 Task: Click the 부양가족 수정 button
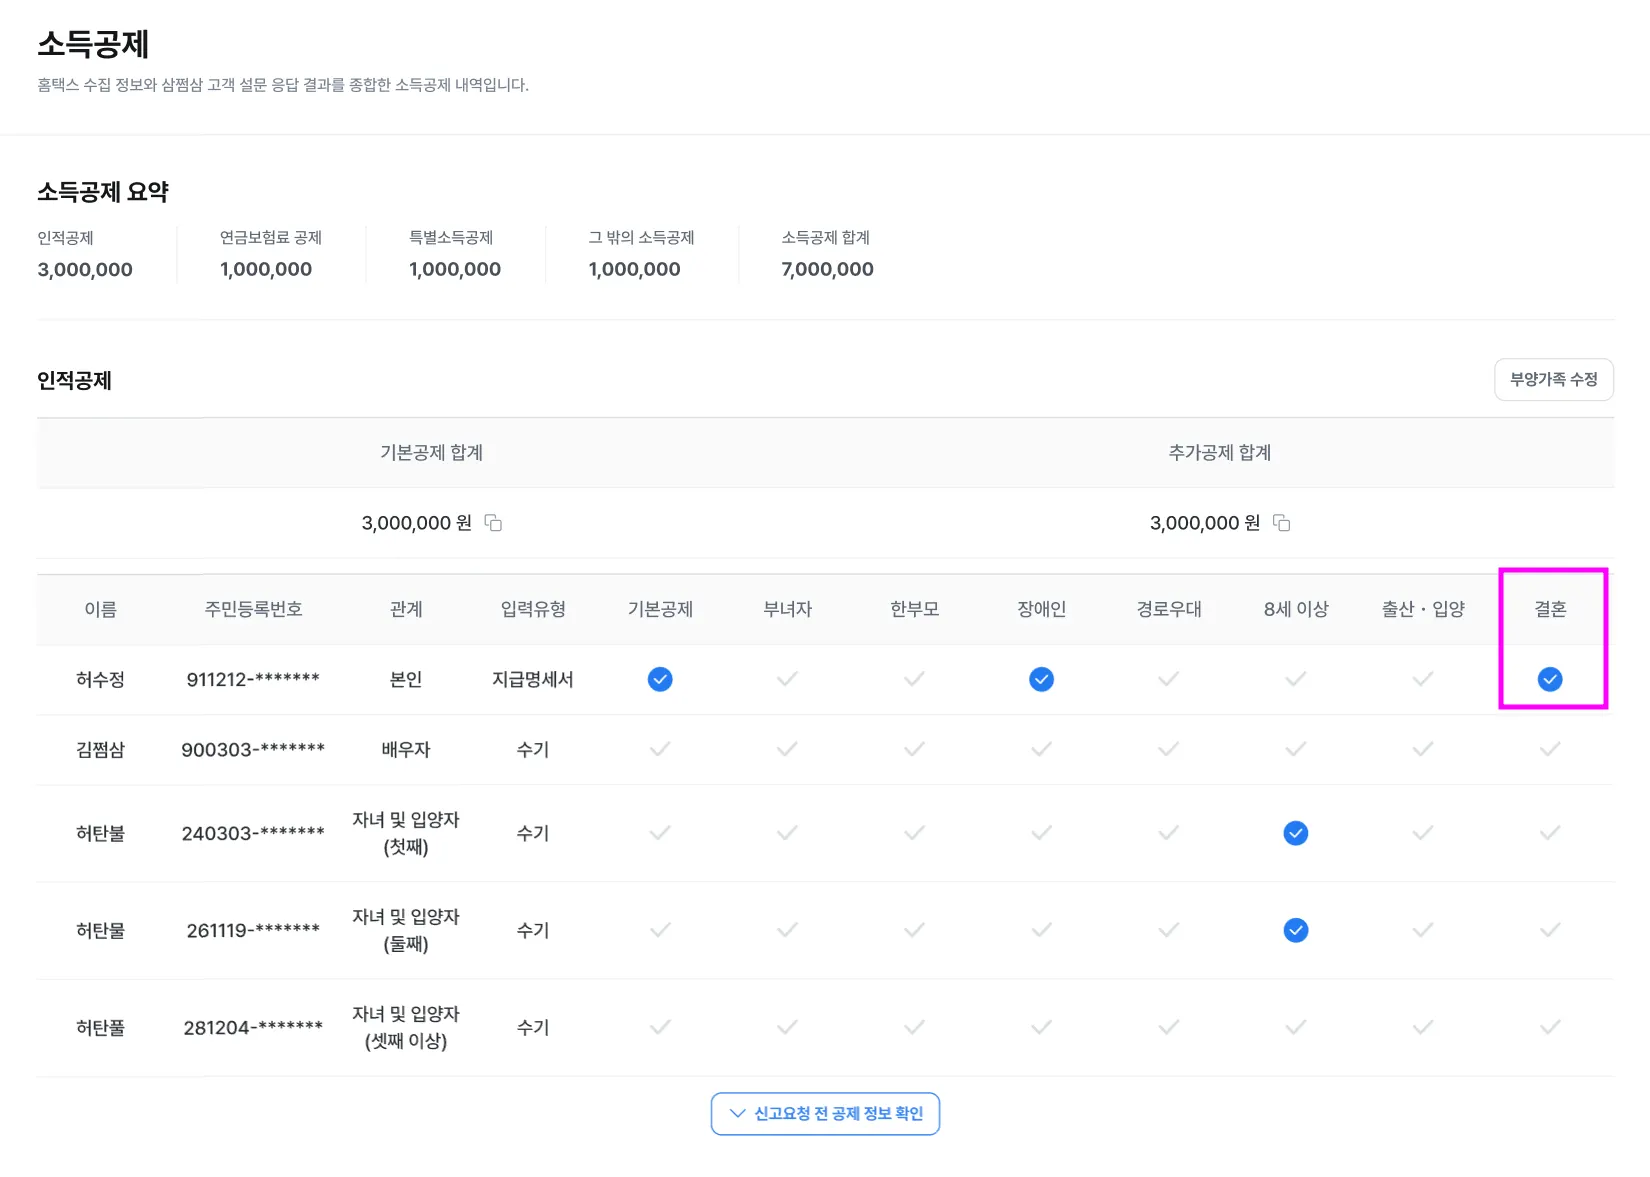click(x=1554, y=380)
